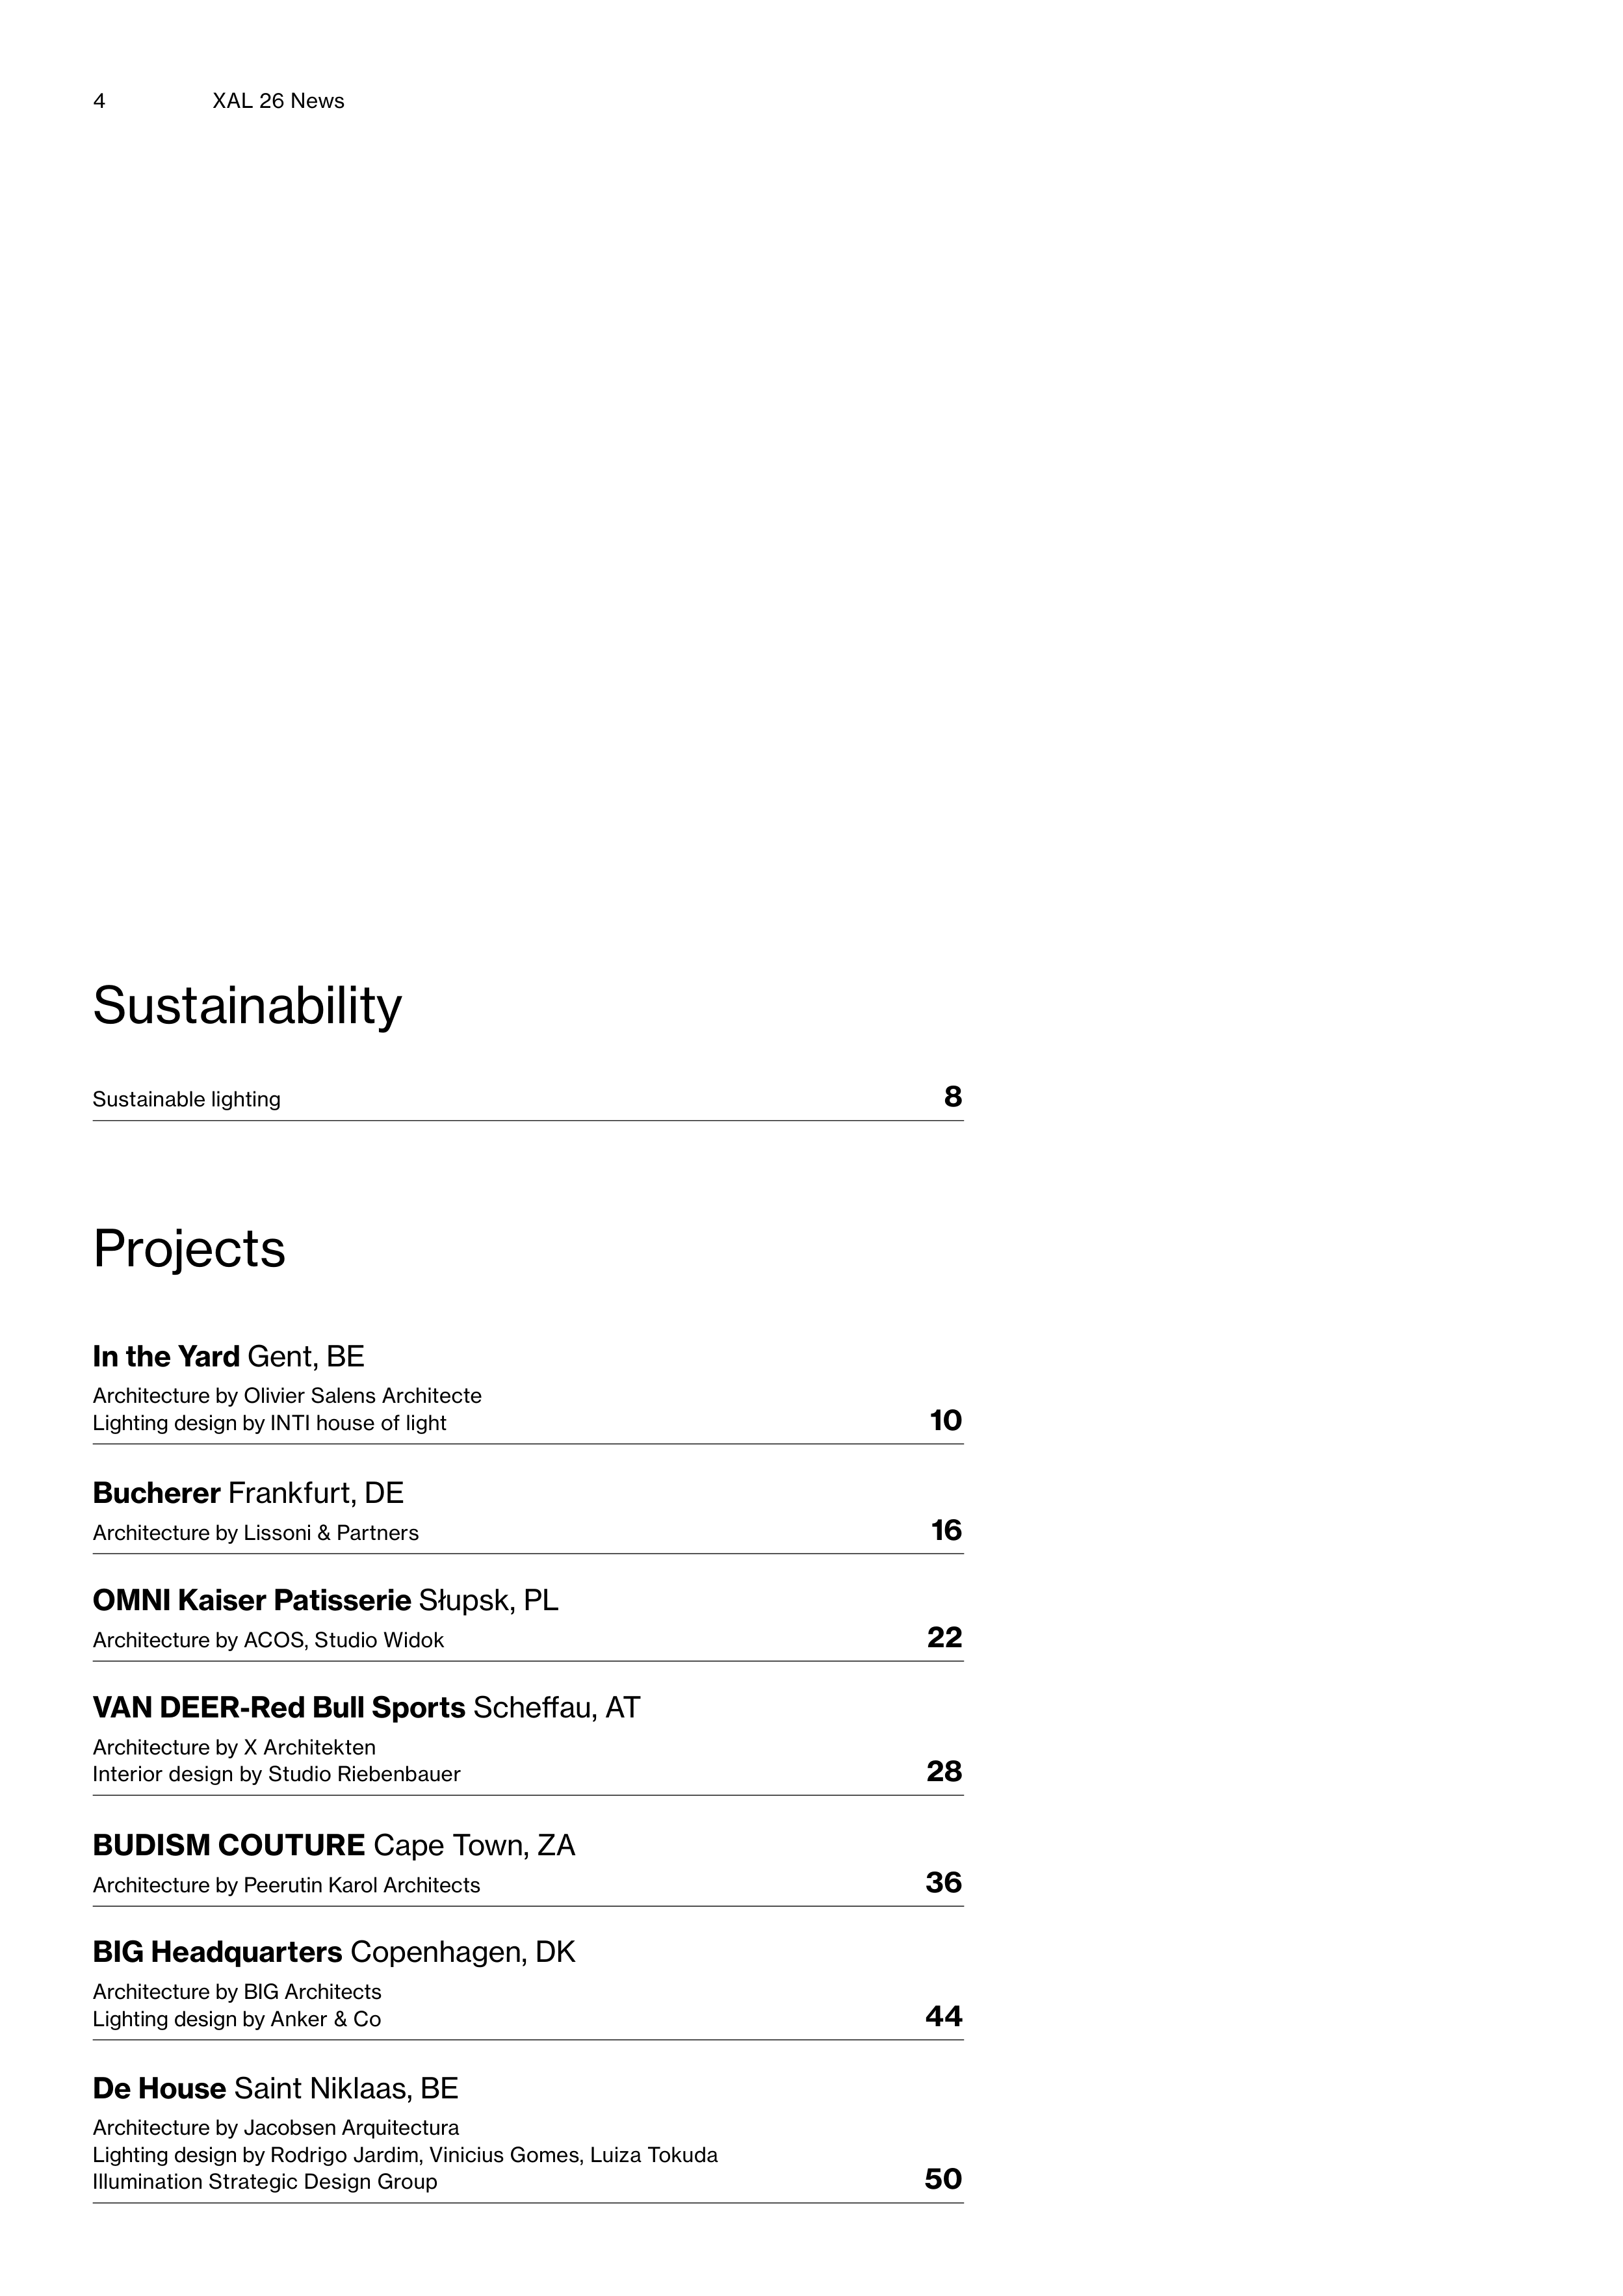Open the "Sustainable lighting" contents entry
Screen dimensions: 1623x2296
point(187,1099)
